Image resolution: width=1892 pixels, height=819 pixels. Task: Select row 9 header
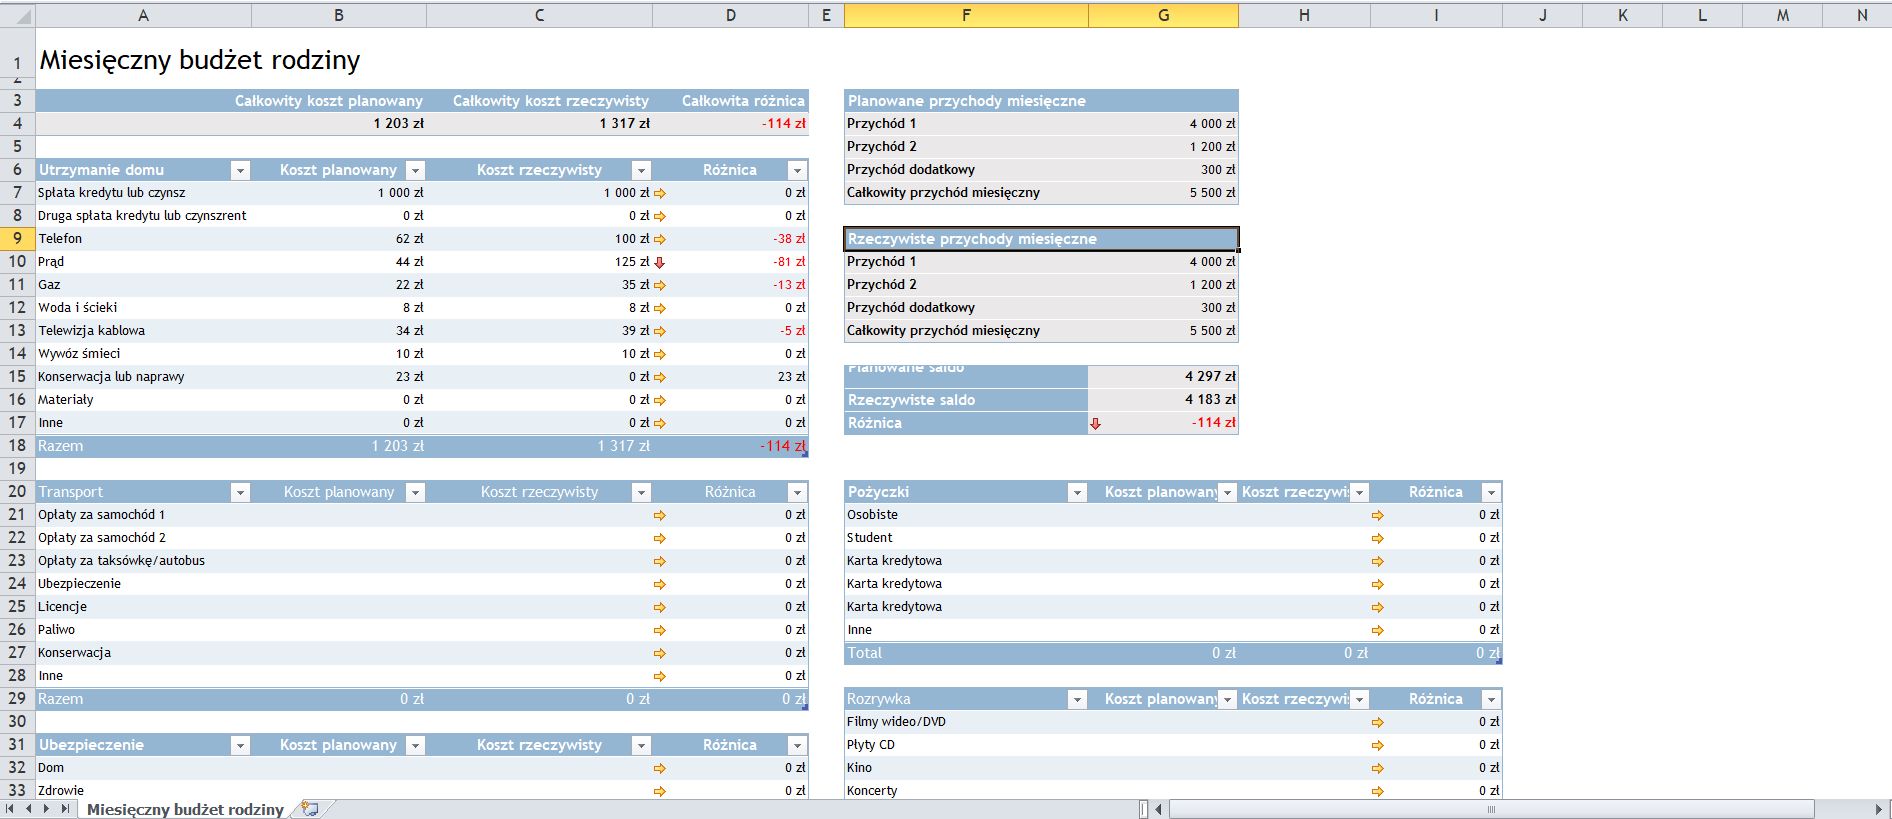17,238
